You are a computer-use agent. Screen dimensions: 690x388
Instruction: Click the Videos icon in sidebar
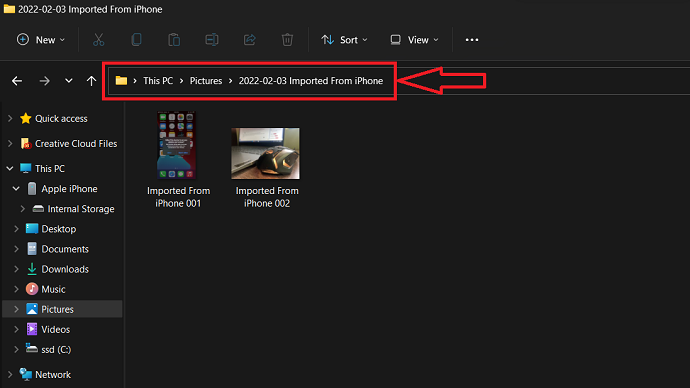point(32,329)
